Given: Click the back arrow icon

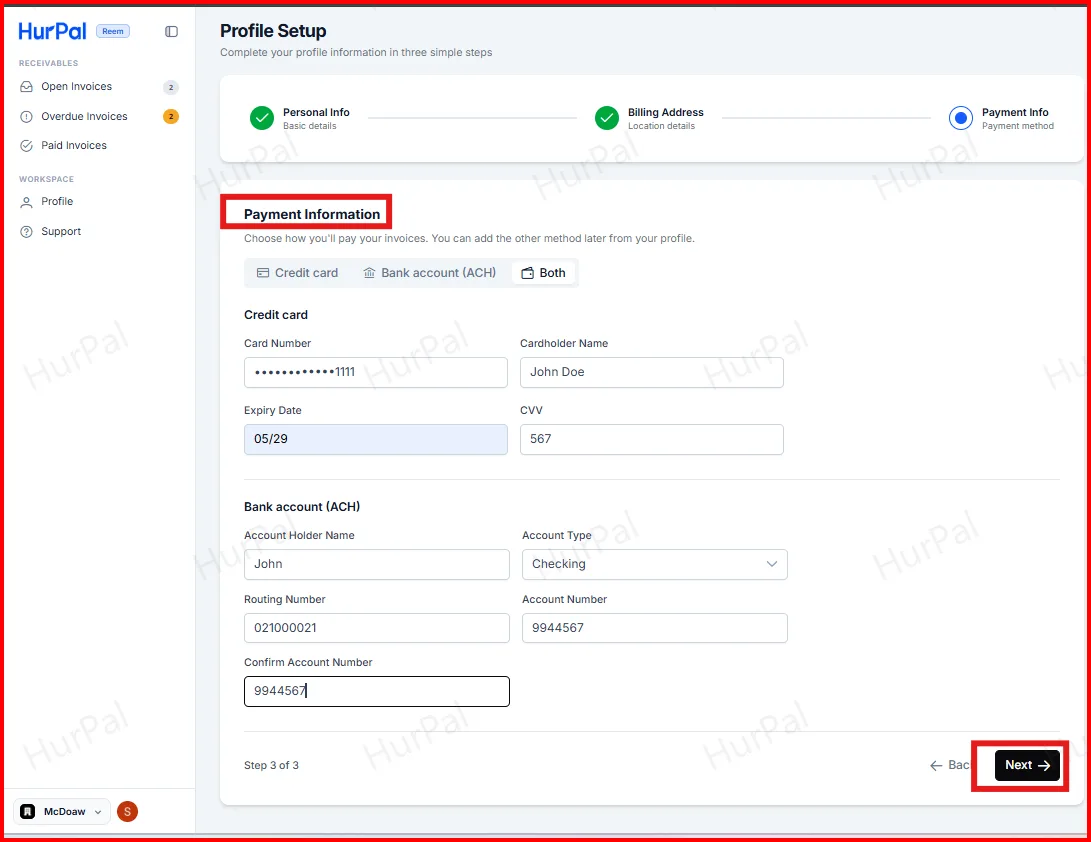Looking at the screenshot, I should pos(936,765).
